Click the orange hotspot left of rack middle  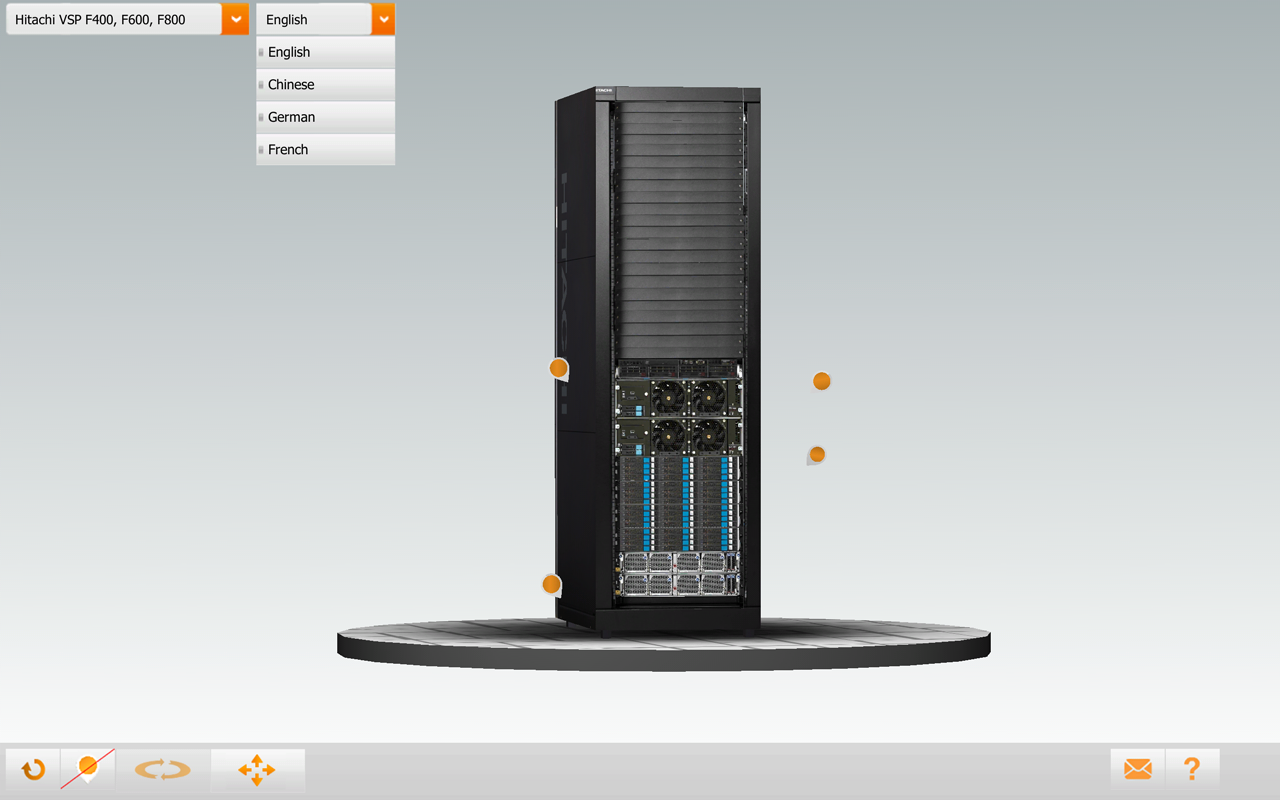[x=559, y=369]
